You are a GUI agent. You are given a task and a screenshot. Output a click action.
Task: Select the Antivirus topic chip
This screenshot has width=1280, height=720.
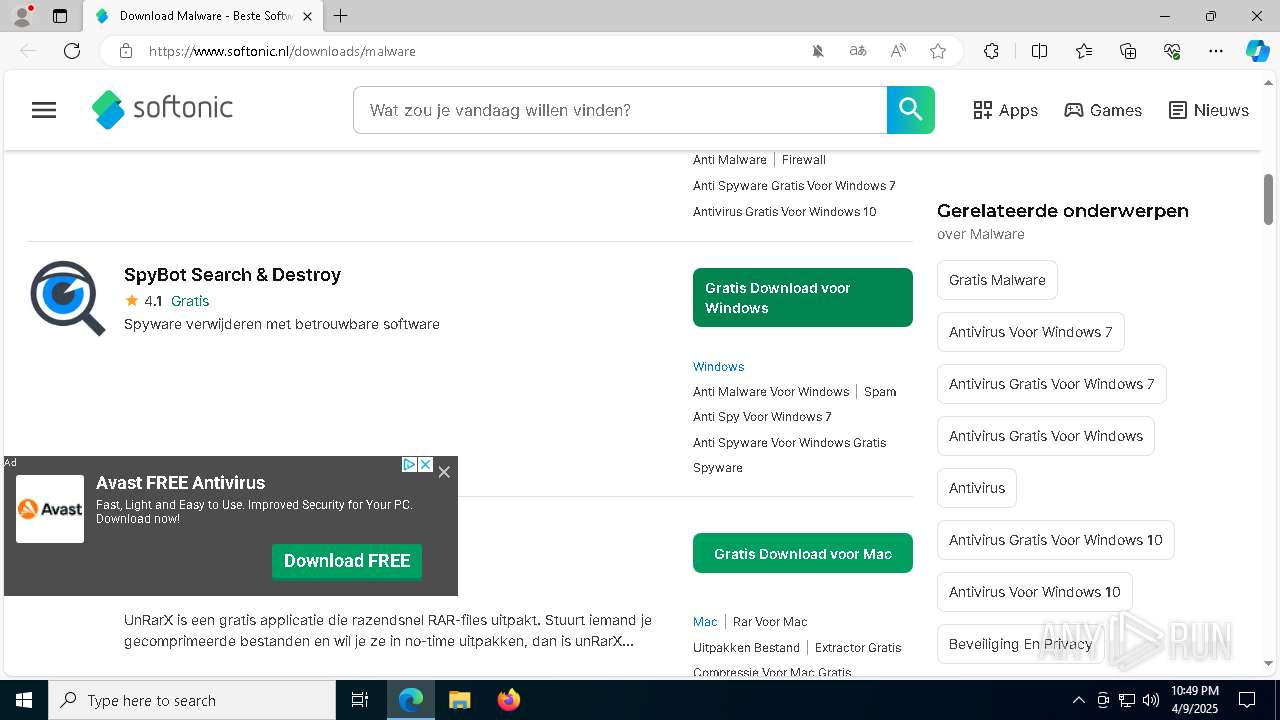[977, 488]
